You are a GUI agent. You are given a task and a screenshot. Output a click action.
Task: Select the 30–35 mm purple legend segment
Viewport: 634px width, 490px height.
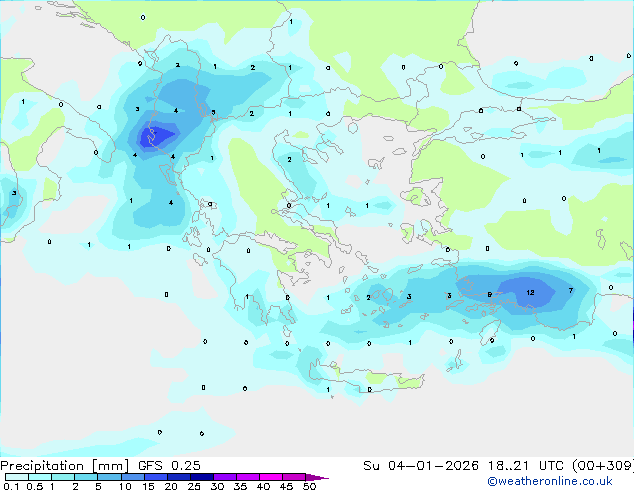pos(224,477)
